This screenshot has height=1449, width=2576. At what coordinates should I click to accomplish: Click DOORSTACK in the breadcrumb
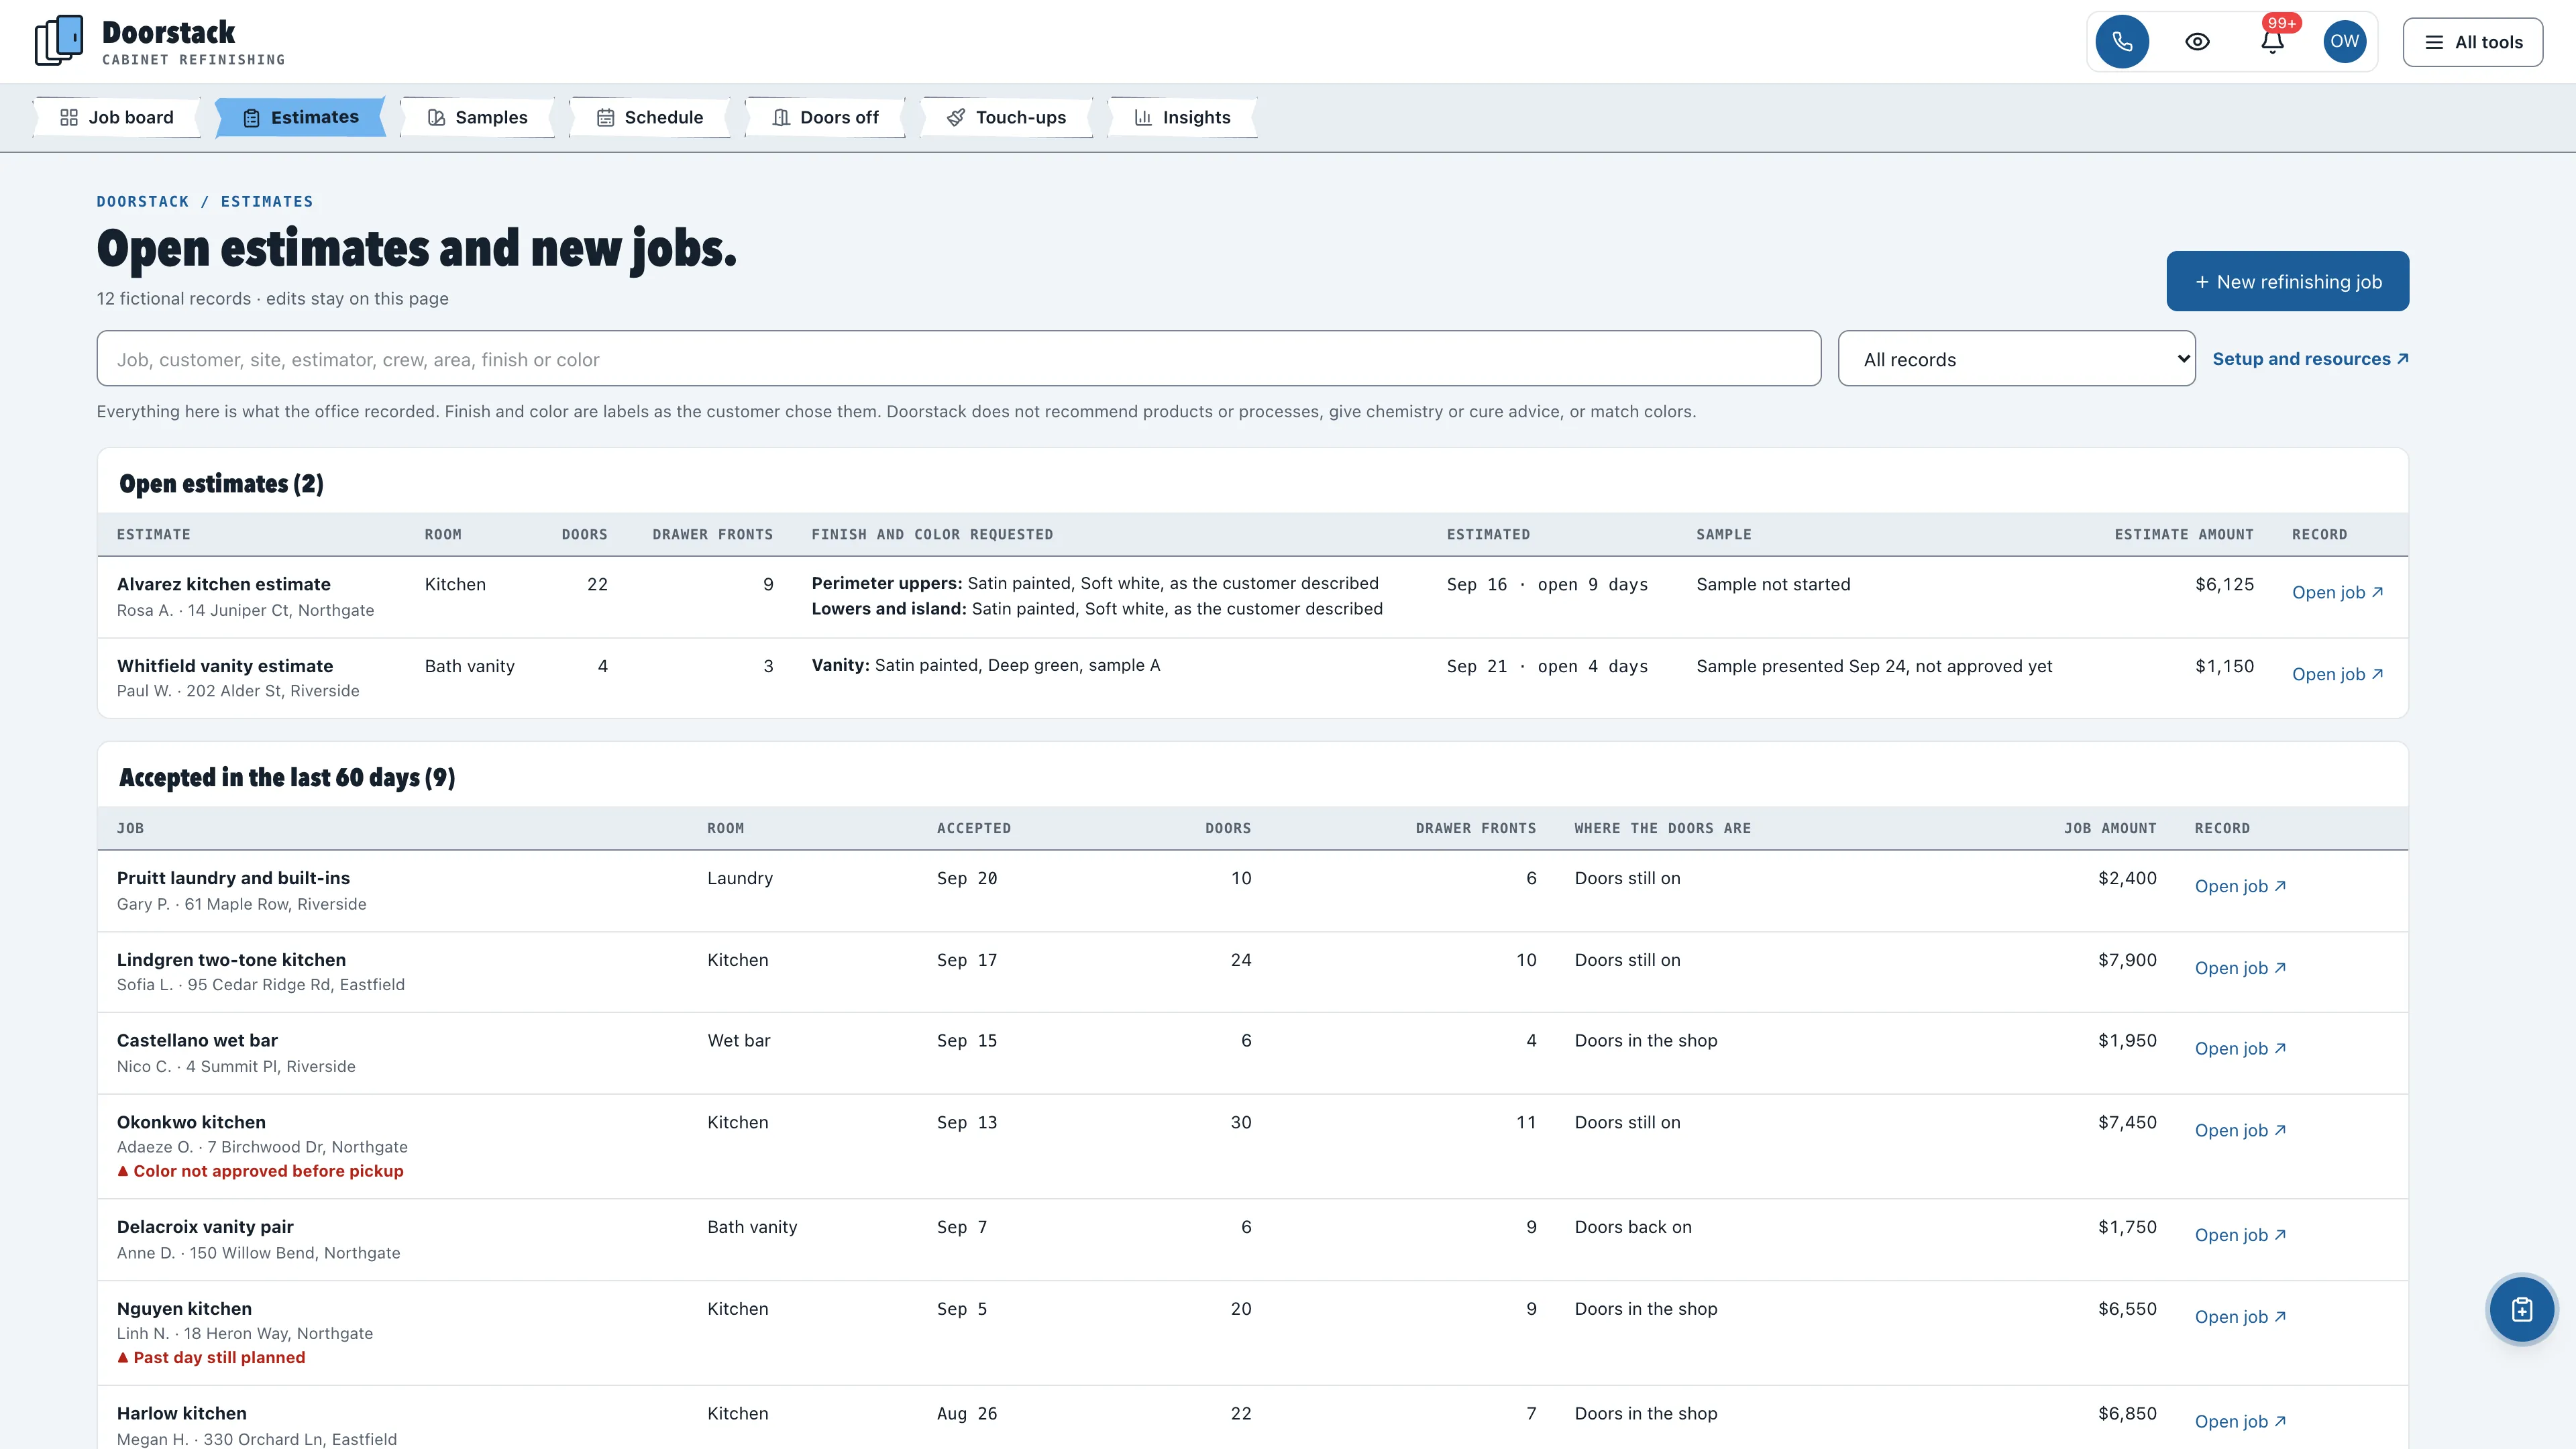coord(142,201)
